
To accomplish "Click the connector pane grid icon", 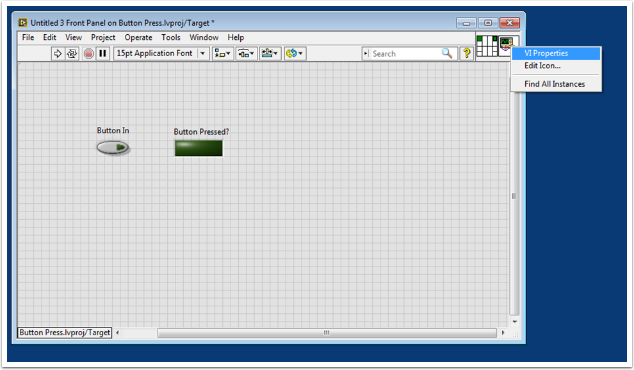I will coord(487,46).
